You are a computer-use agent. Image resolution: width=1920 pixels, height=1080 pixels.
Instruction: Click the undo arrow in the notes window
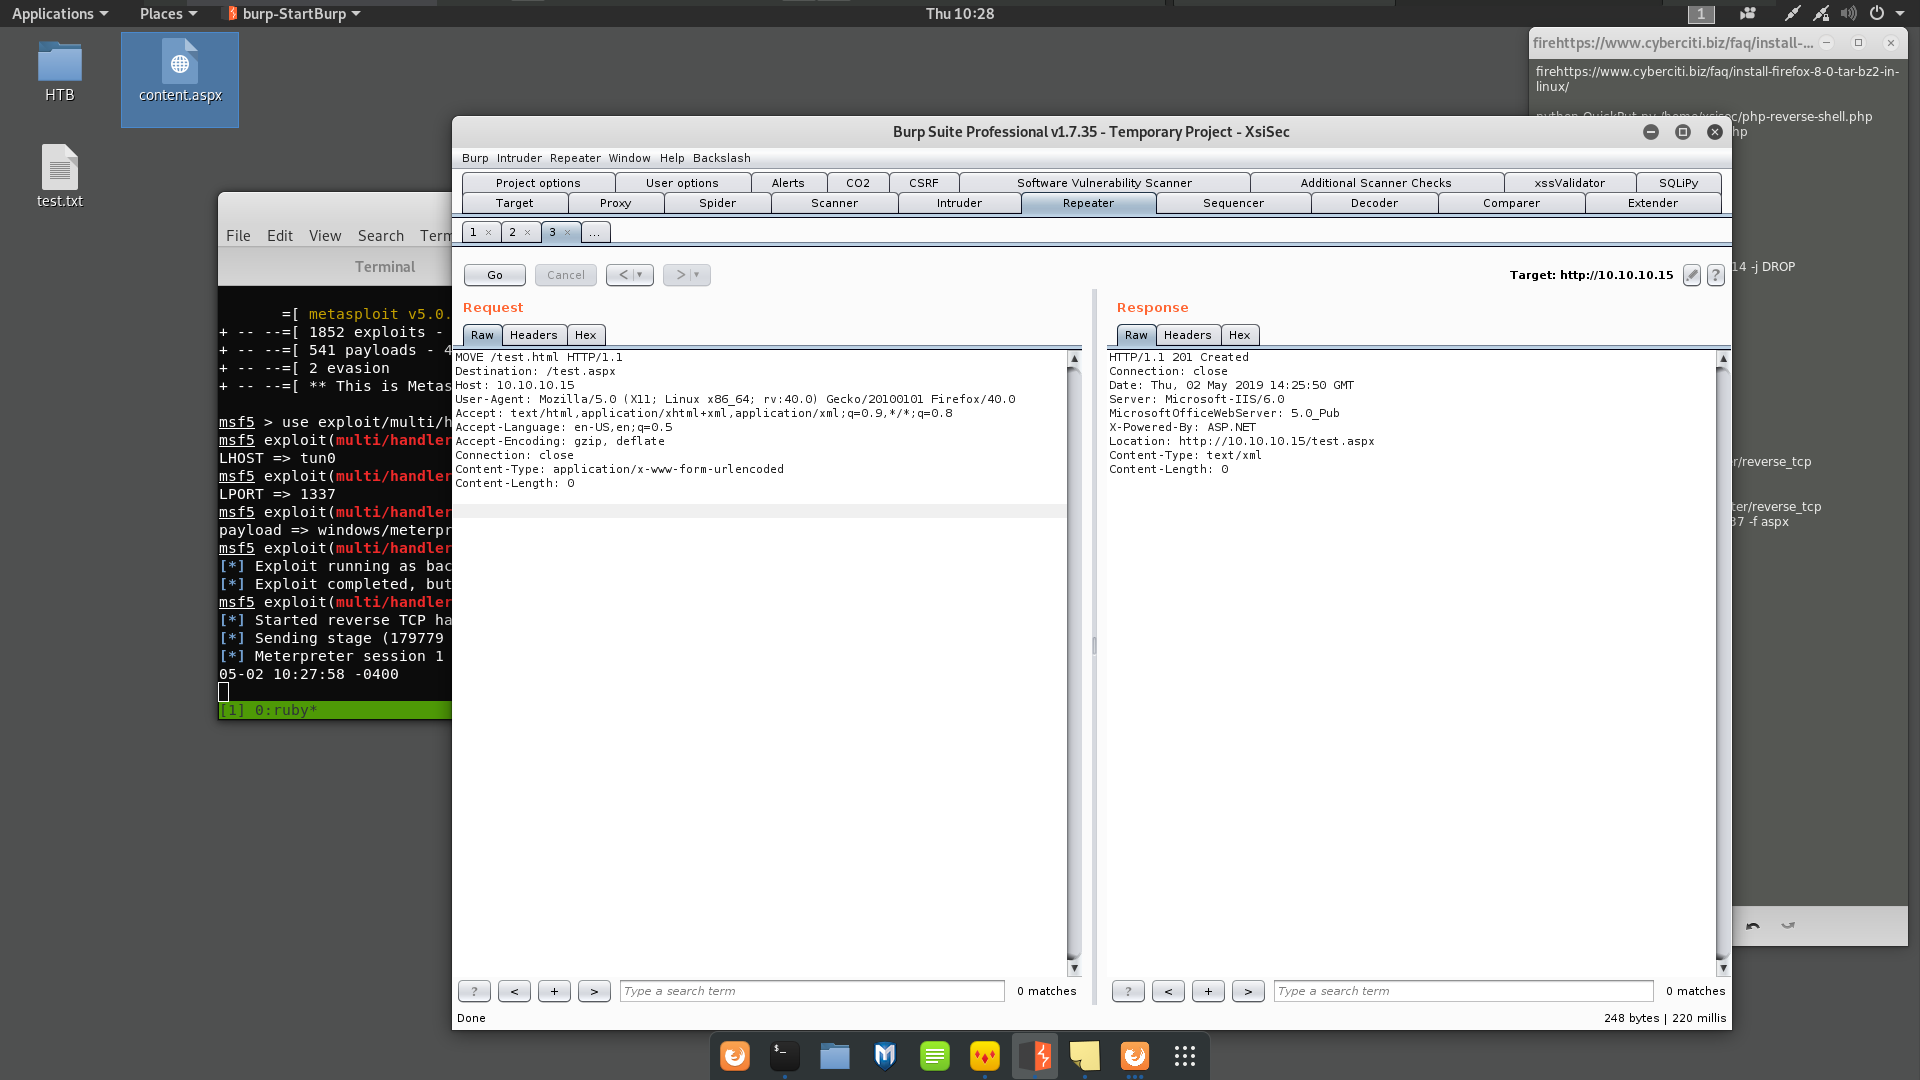[1753, 926]
